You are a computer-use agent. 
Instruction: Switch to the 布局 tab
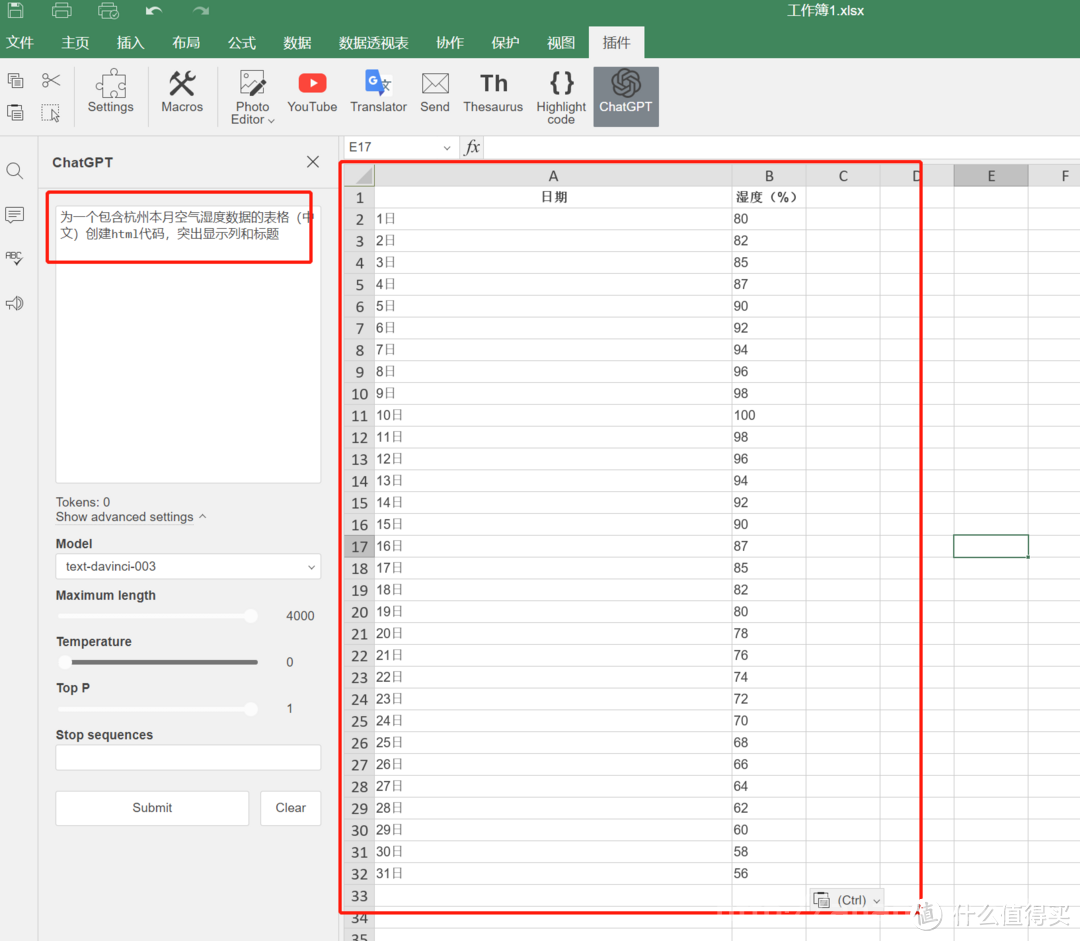(x=186, y=43)
